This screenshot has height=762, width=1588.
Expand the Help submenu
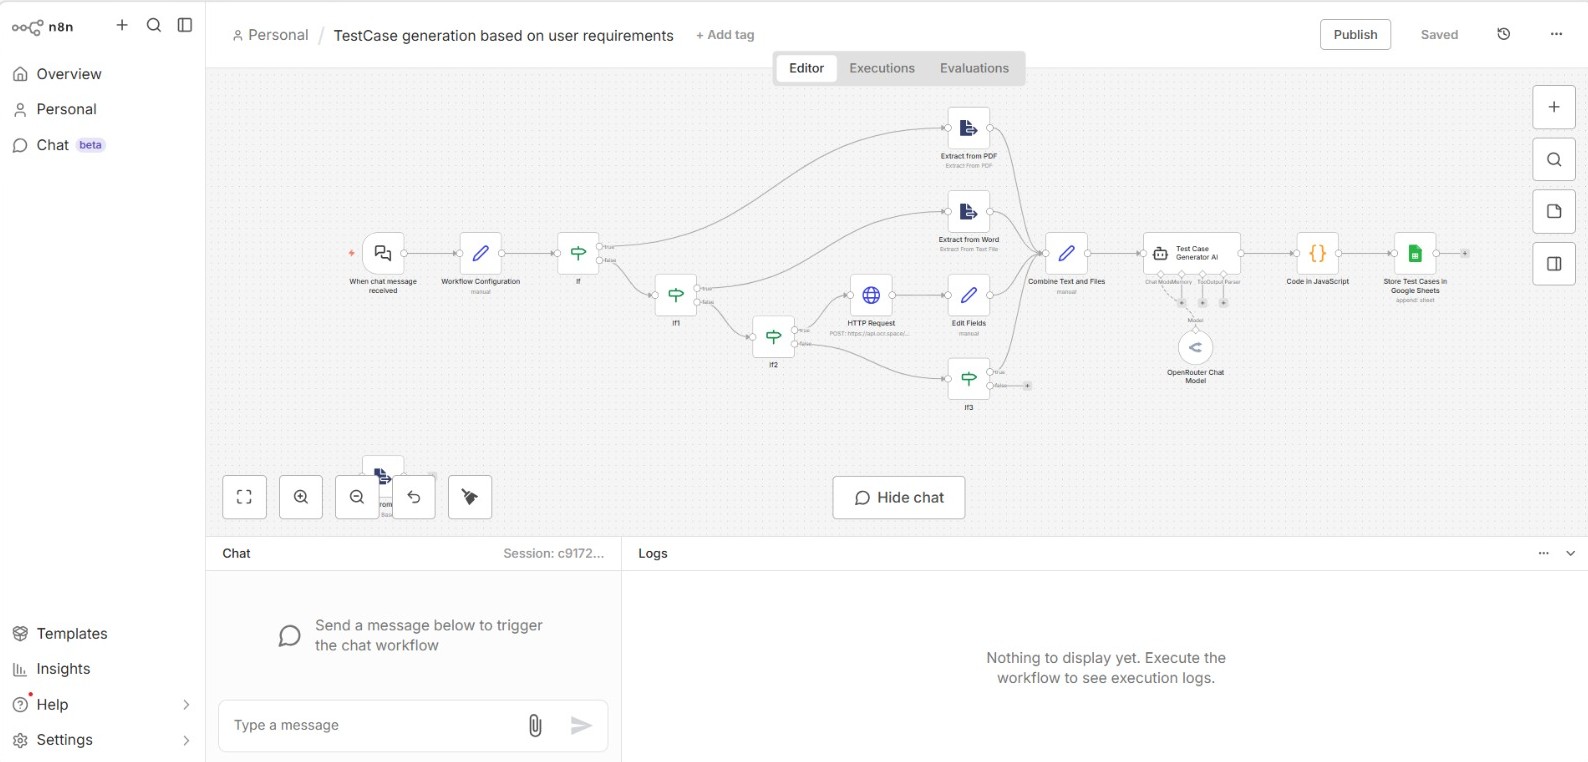click(185, 705)
